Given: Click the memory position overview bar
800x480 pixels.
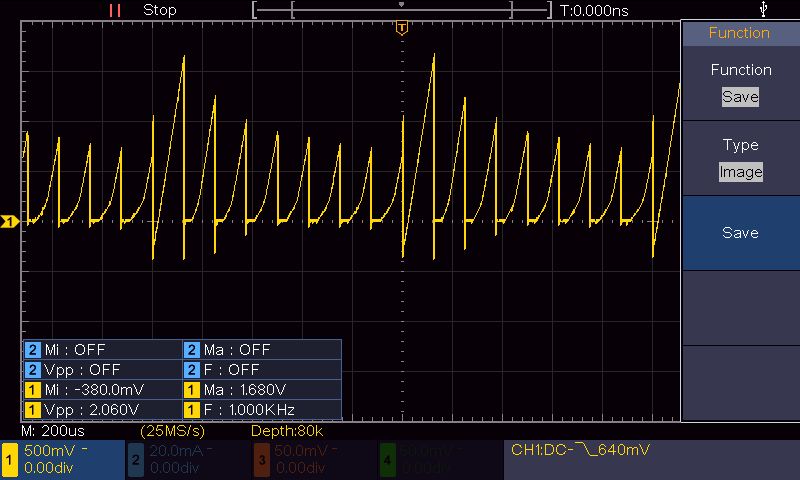Looking at the screenshot, I should click(x=402, y=10).
